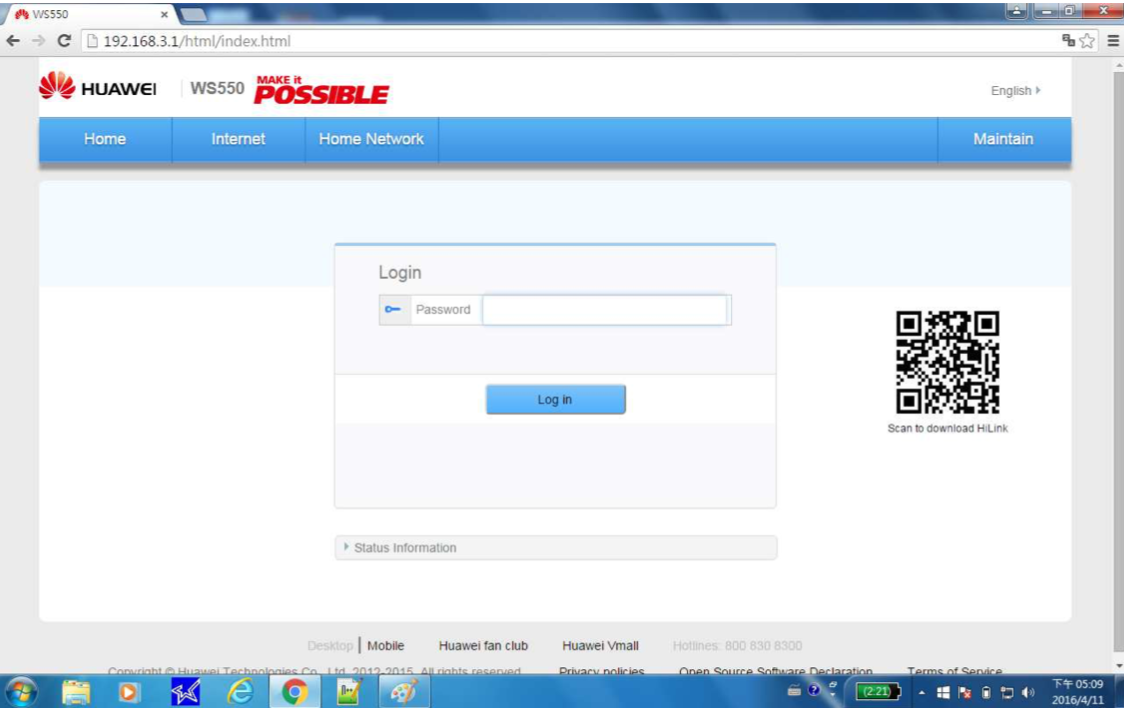Viewport: 1124px width, 708px height.
Task: Click the volume speaker tray icon
Action: 1029,692
